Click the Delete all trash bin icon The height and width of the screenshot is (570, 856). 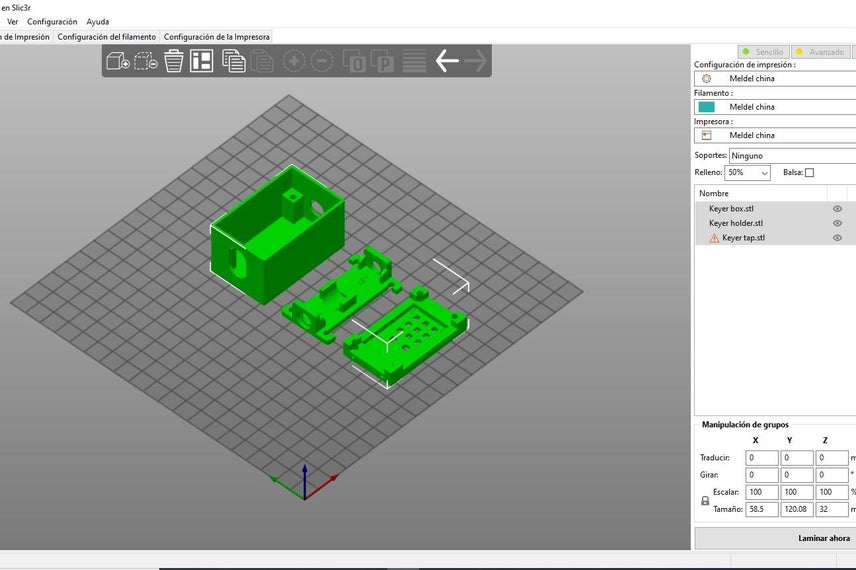point(174,61)
